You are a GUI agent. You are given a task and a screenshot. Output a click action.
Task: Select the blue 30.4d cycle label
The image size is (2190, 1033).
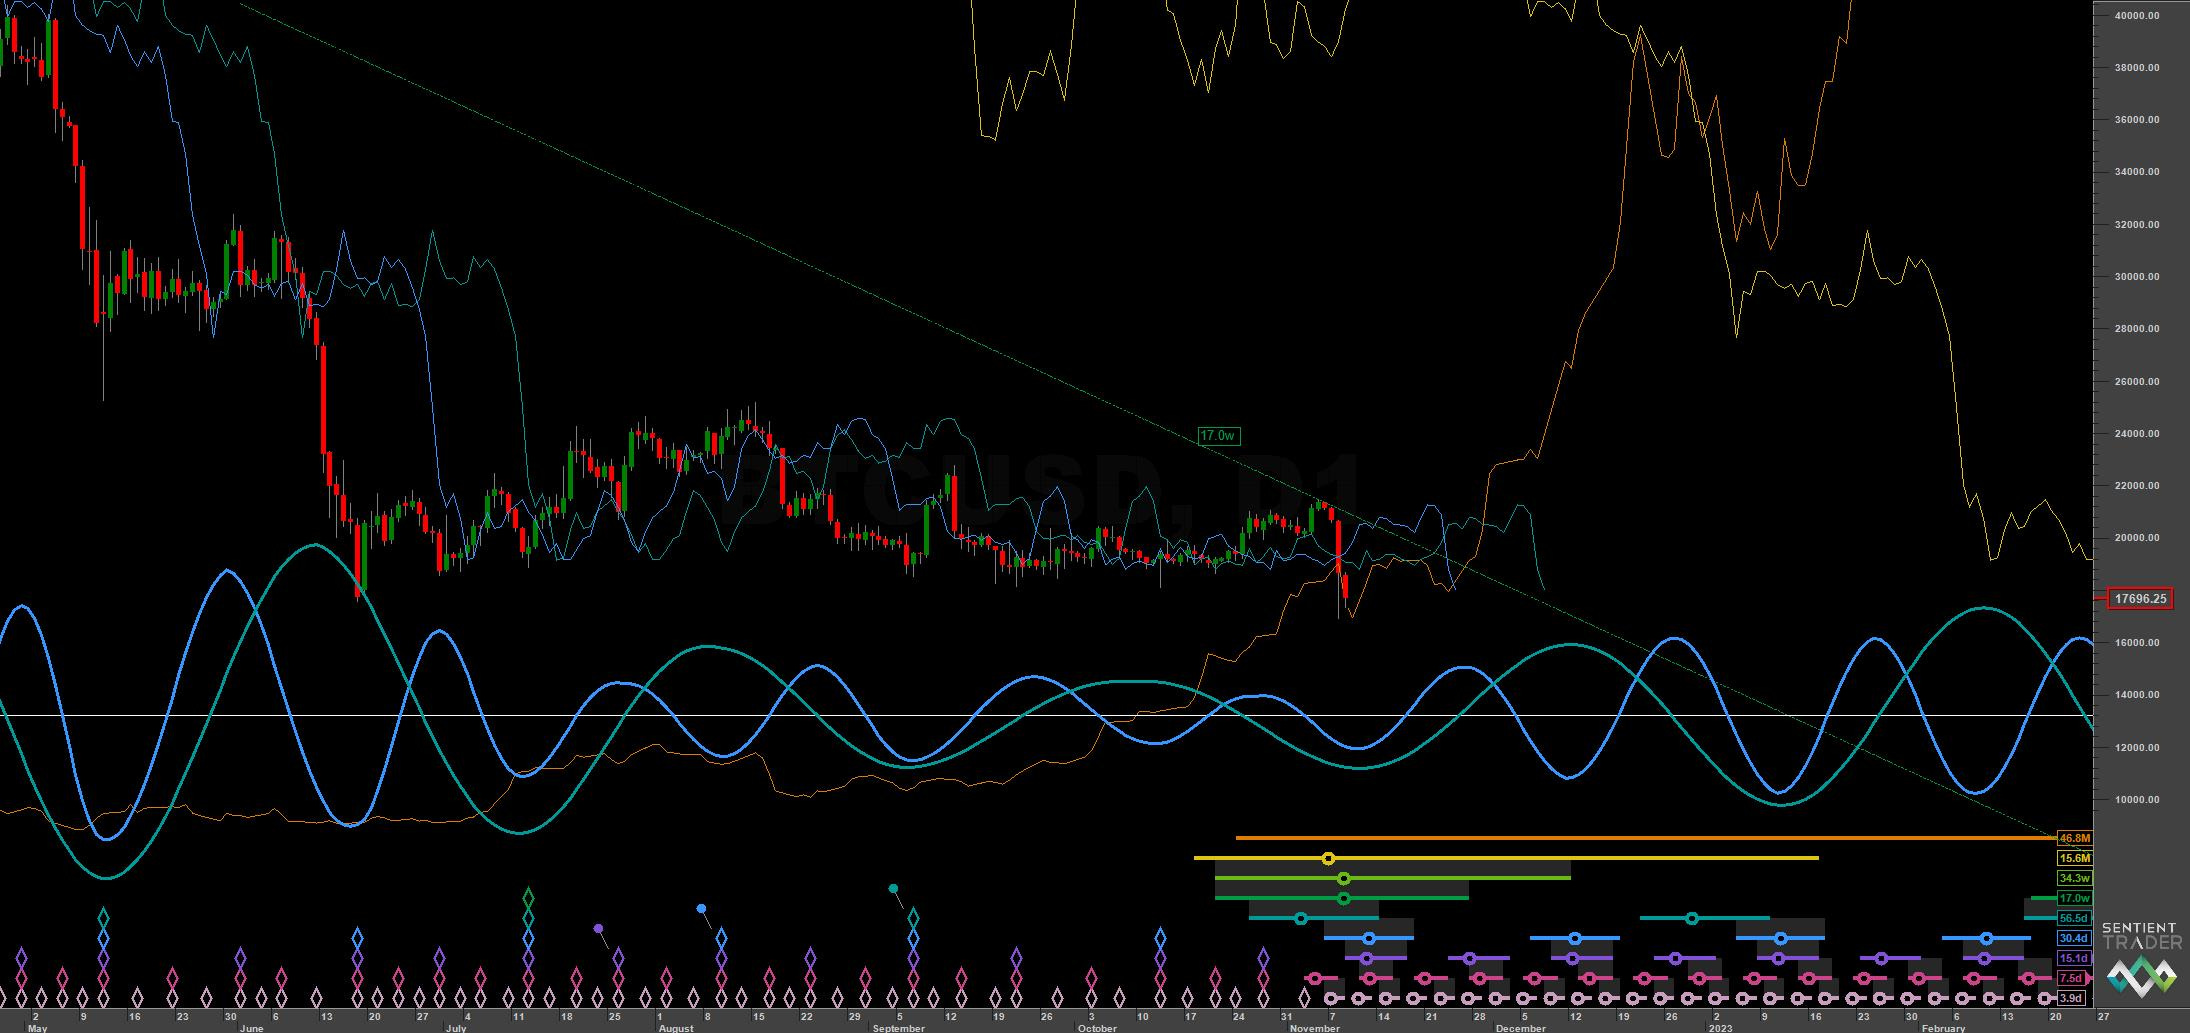point(2074,938)
